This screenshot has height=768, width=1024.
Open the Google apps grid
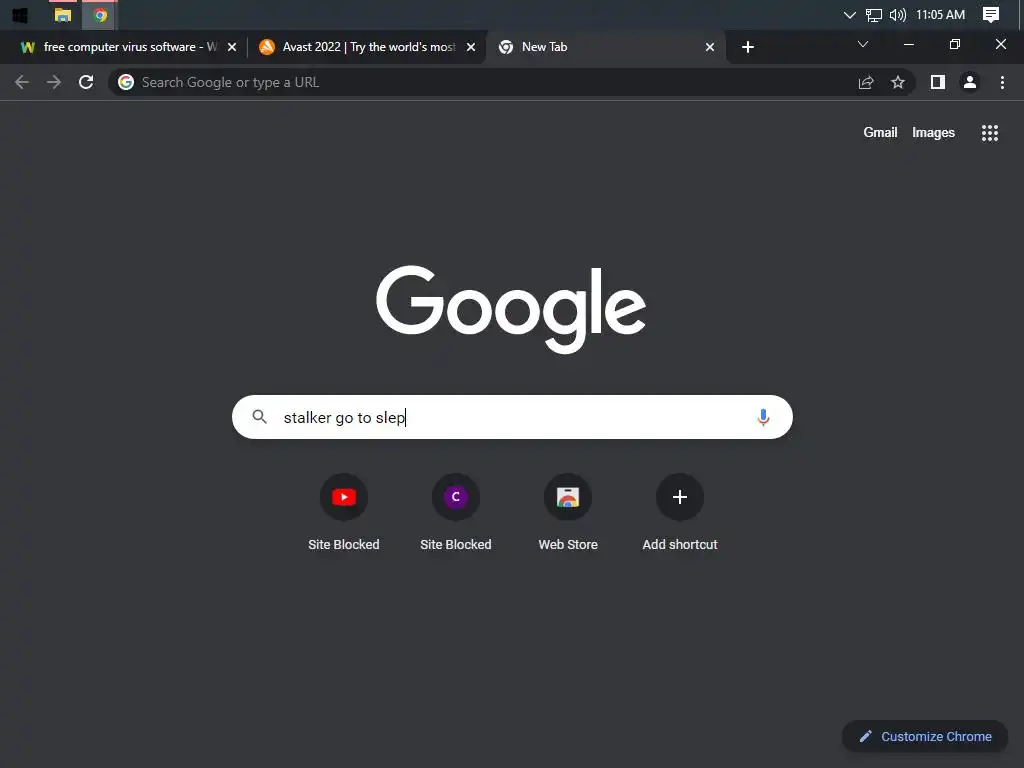click(x=990, y=133)
